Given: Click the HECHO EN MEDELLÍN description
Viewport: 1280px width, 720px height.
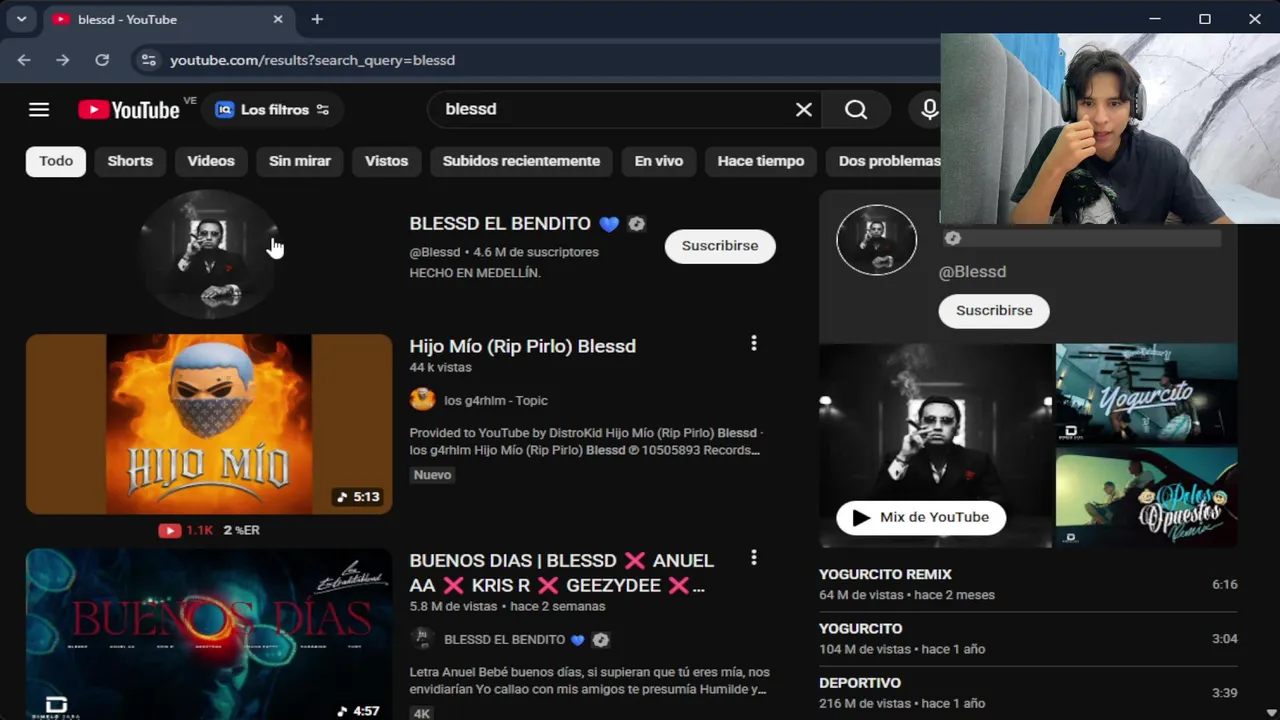Looking at the screenshot, I should tap(475, 273).
